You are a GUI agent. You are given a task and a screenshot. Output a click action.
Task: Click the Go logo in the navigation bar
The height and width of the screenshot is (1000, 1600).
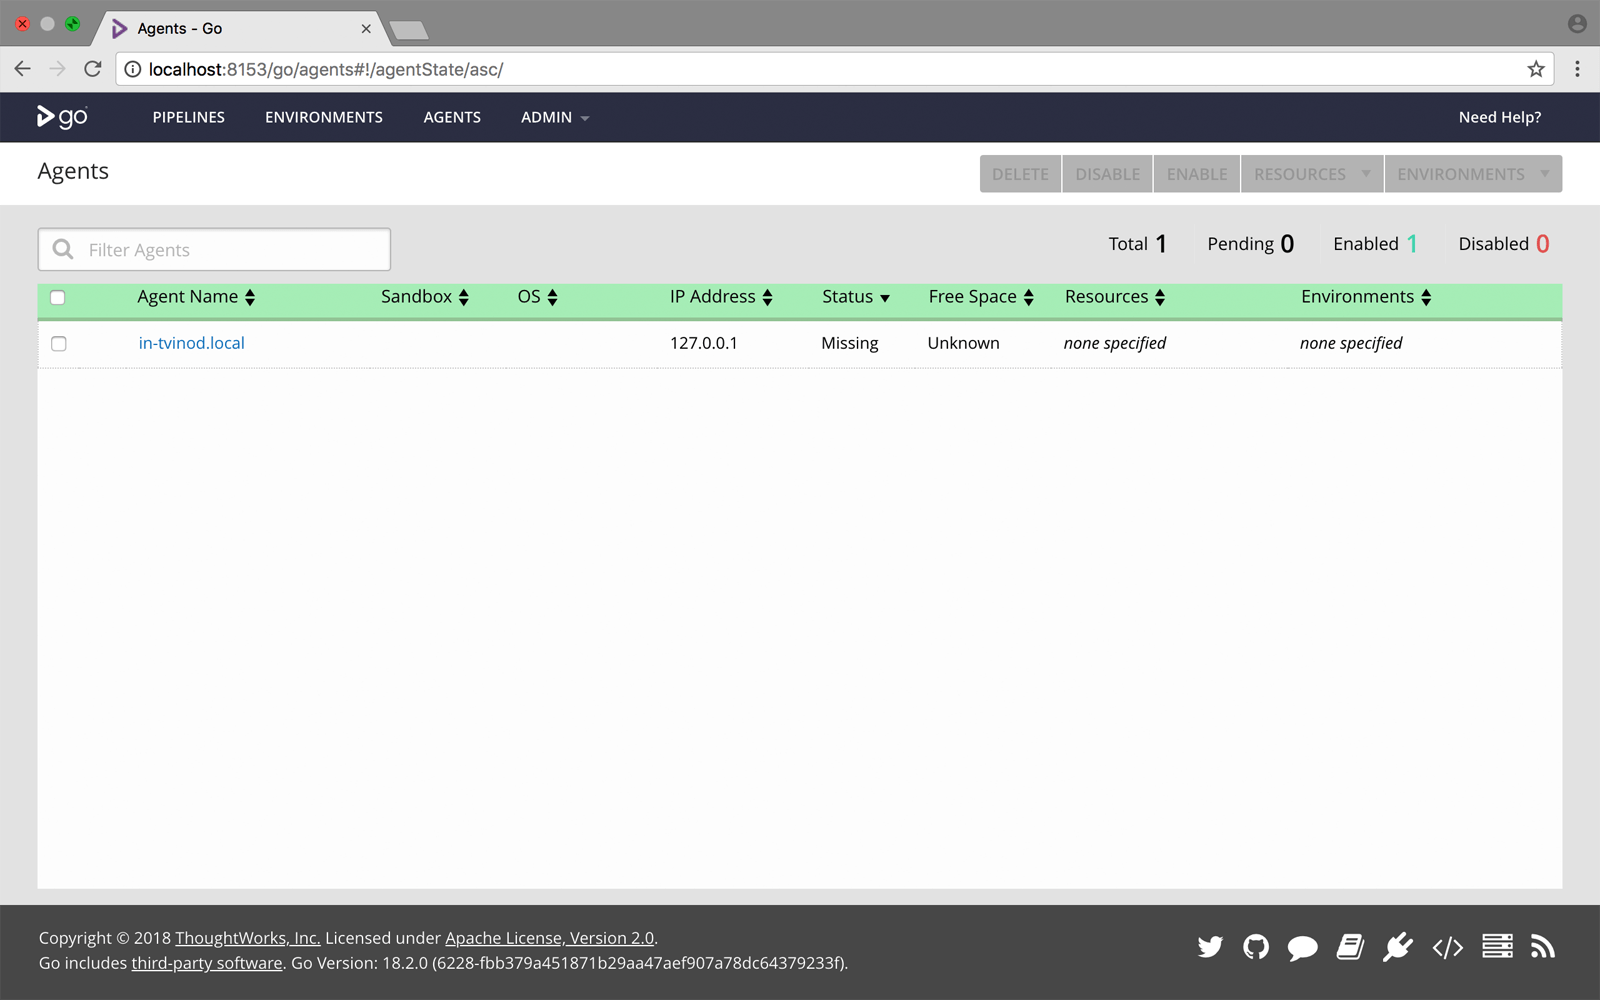coord(62,117)
